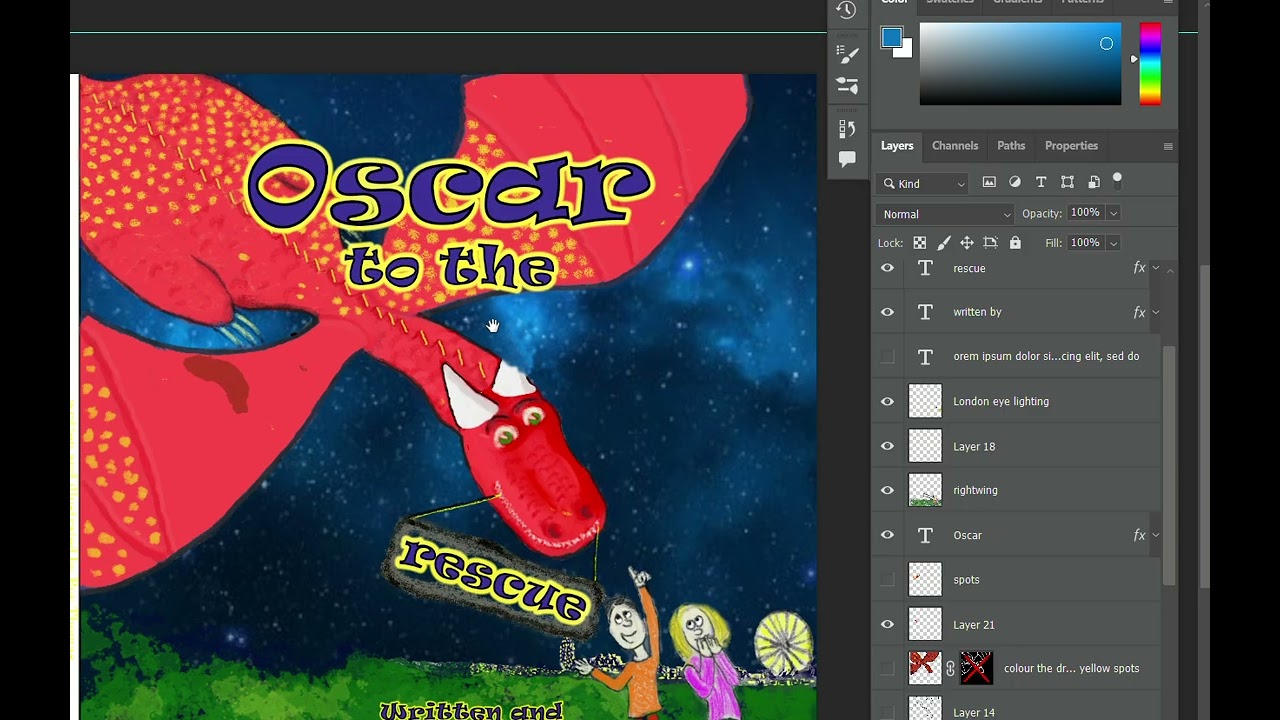Select the 'Layer 18' layer name
1280x720 pixels.
pyautogui.click(x=974, y=447)
